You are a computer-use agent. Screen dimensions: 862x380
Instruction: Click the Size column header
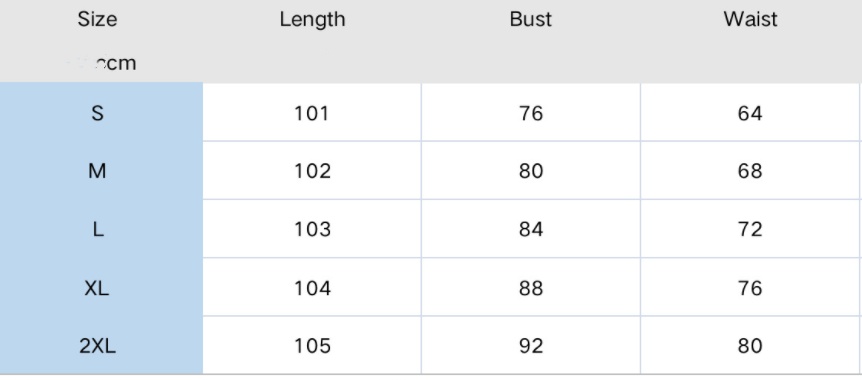point(97,19)
